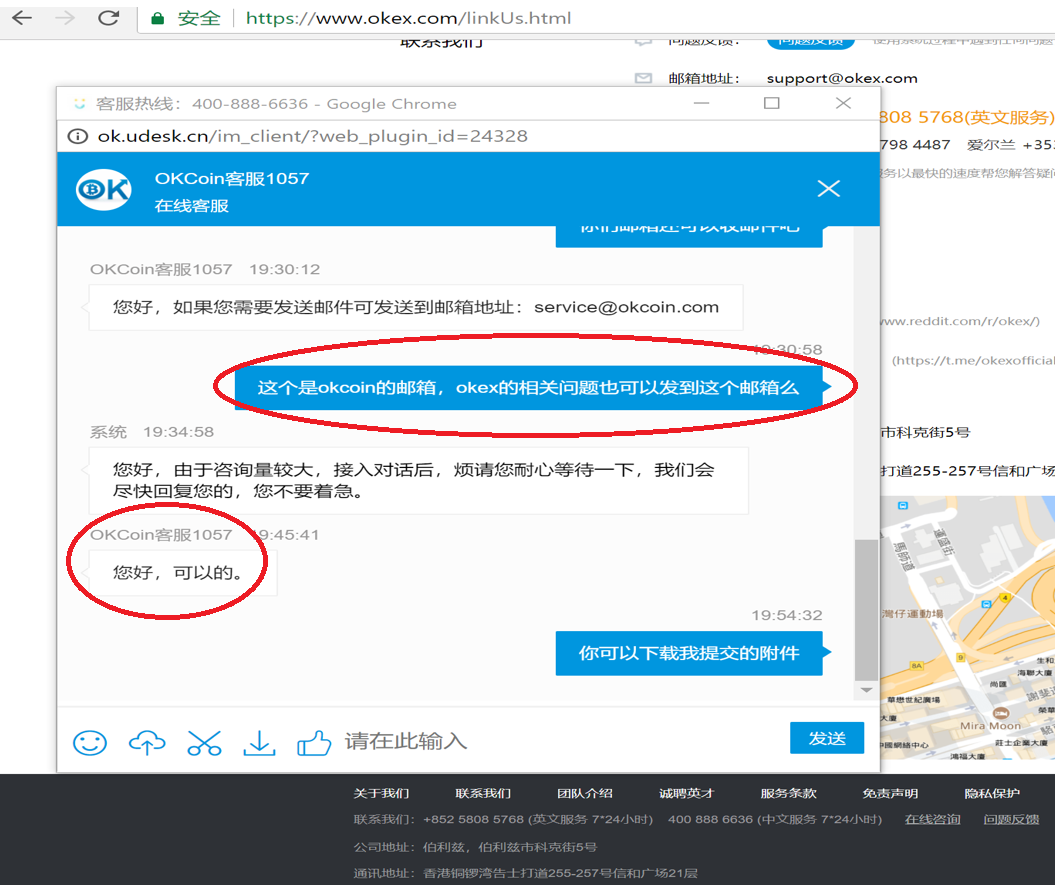Click the thumbs-up rating icon
Viewport: 1055px width, 885px height.
[314, 741]
